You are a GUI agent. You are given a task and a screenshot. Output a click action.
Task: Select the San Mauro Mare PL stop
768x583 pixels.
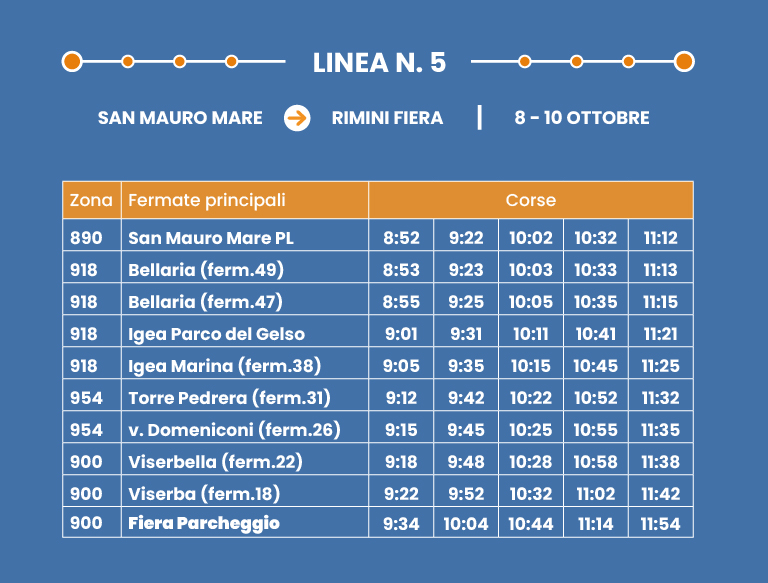pyautogui.click(x=211, y=238)
